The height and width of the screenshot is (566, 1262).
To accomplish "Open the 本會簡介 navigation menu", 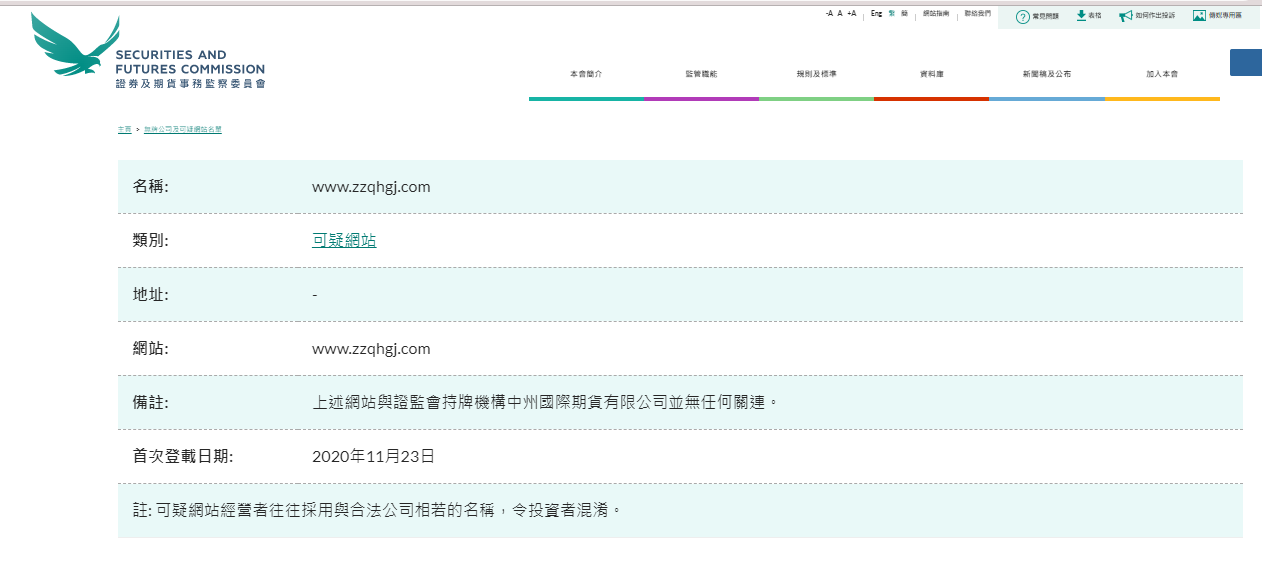I will coord(586,75).
